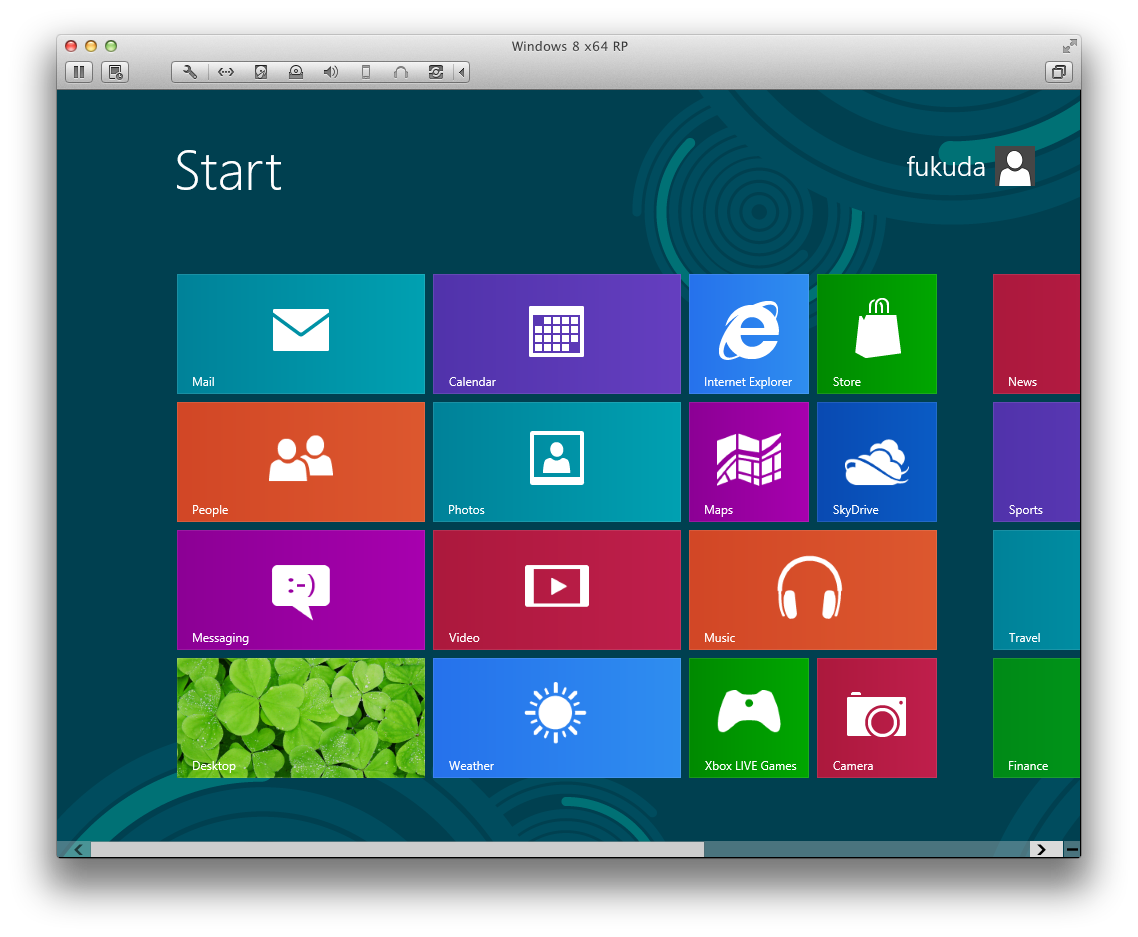Enter full screen using top-right arrows
1138x937 pixels.
pos(1069,46)
